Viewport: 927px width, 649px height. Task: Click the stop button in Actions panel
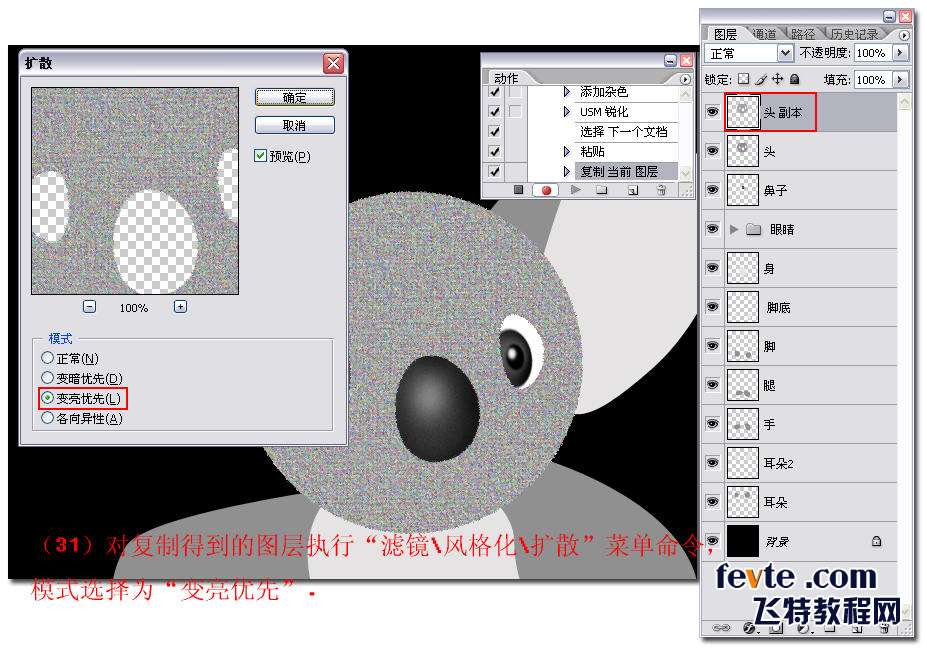point(518,189)
